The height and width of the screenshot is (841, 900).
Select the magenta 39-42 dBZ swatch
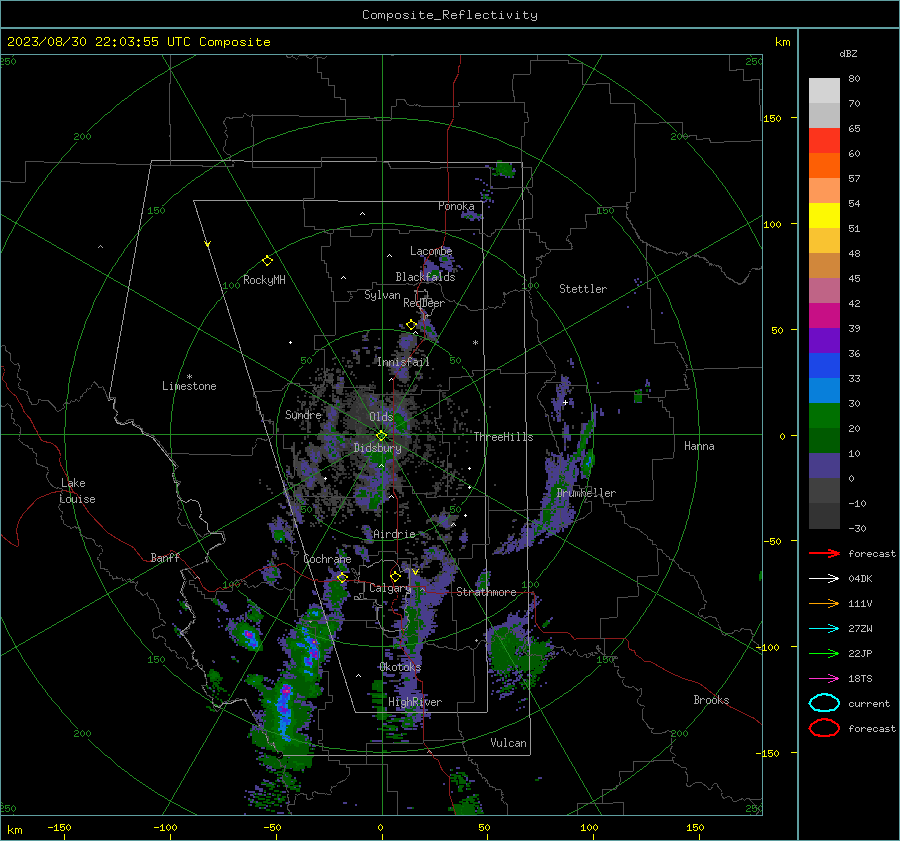824,316
